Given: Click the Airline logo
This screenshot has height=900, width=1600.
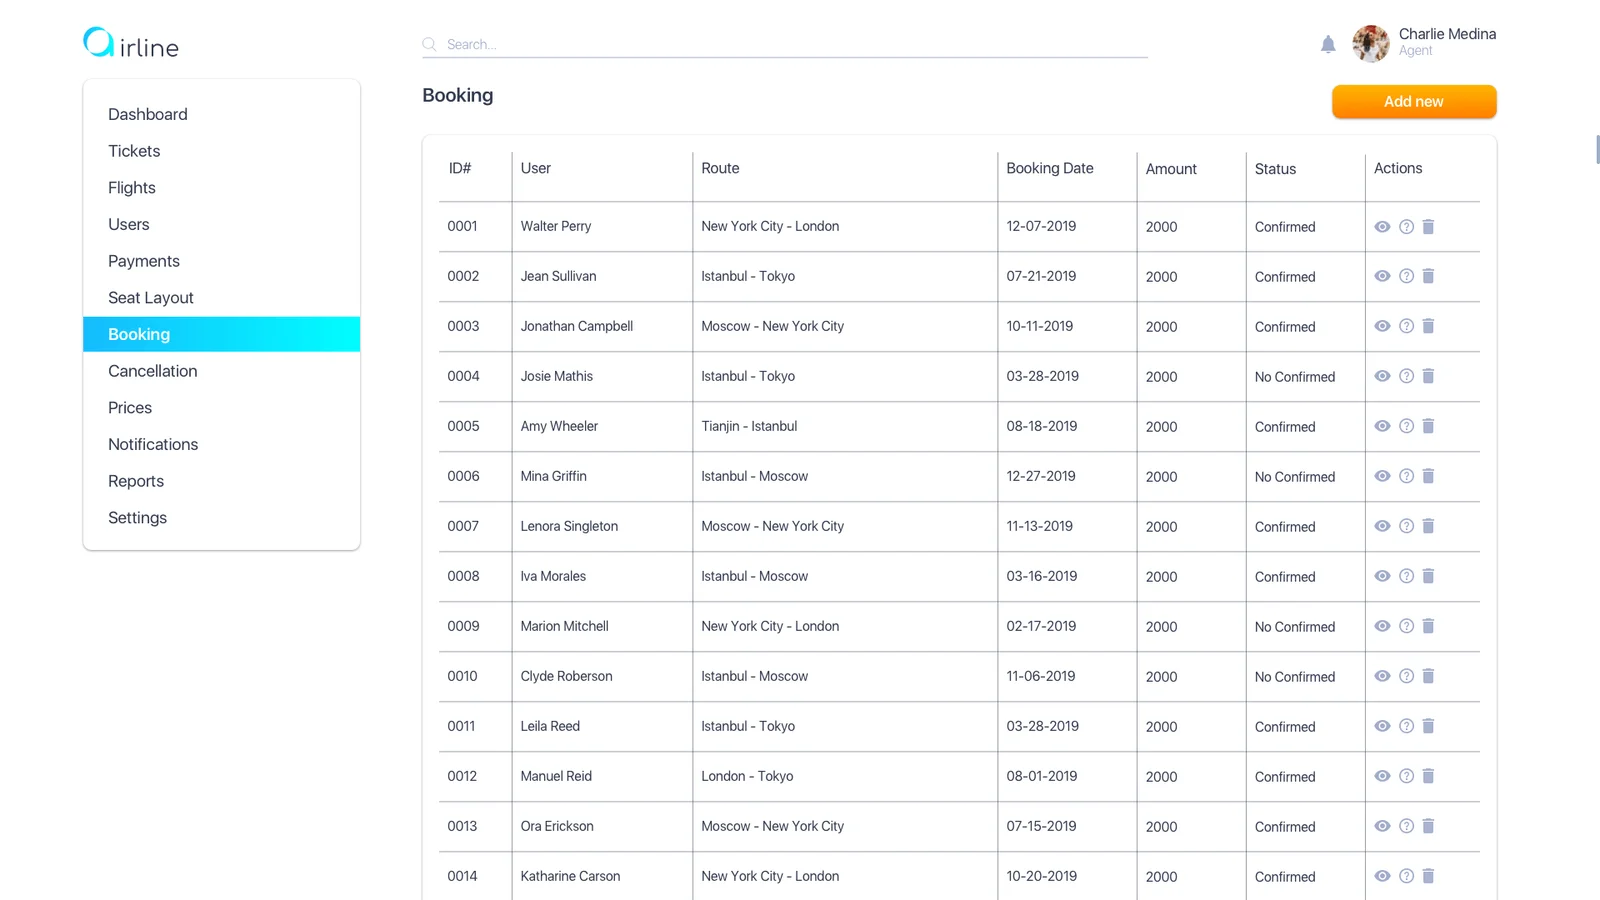Looking at the screenshot, I should click(131, 44).
